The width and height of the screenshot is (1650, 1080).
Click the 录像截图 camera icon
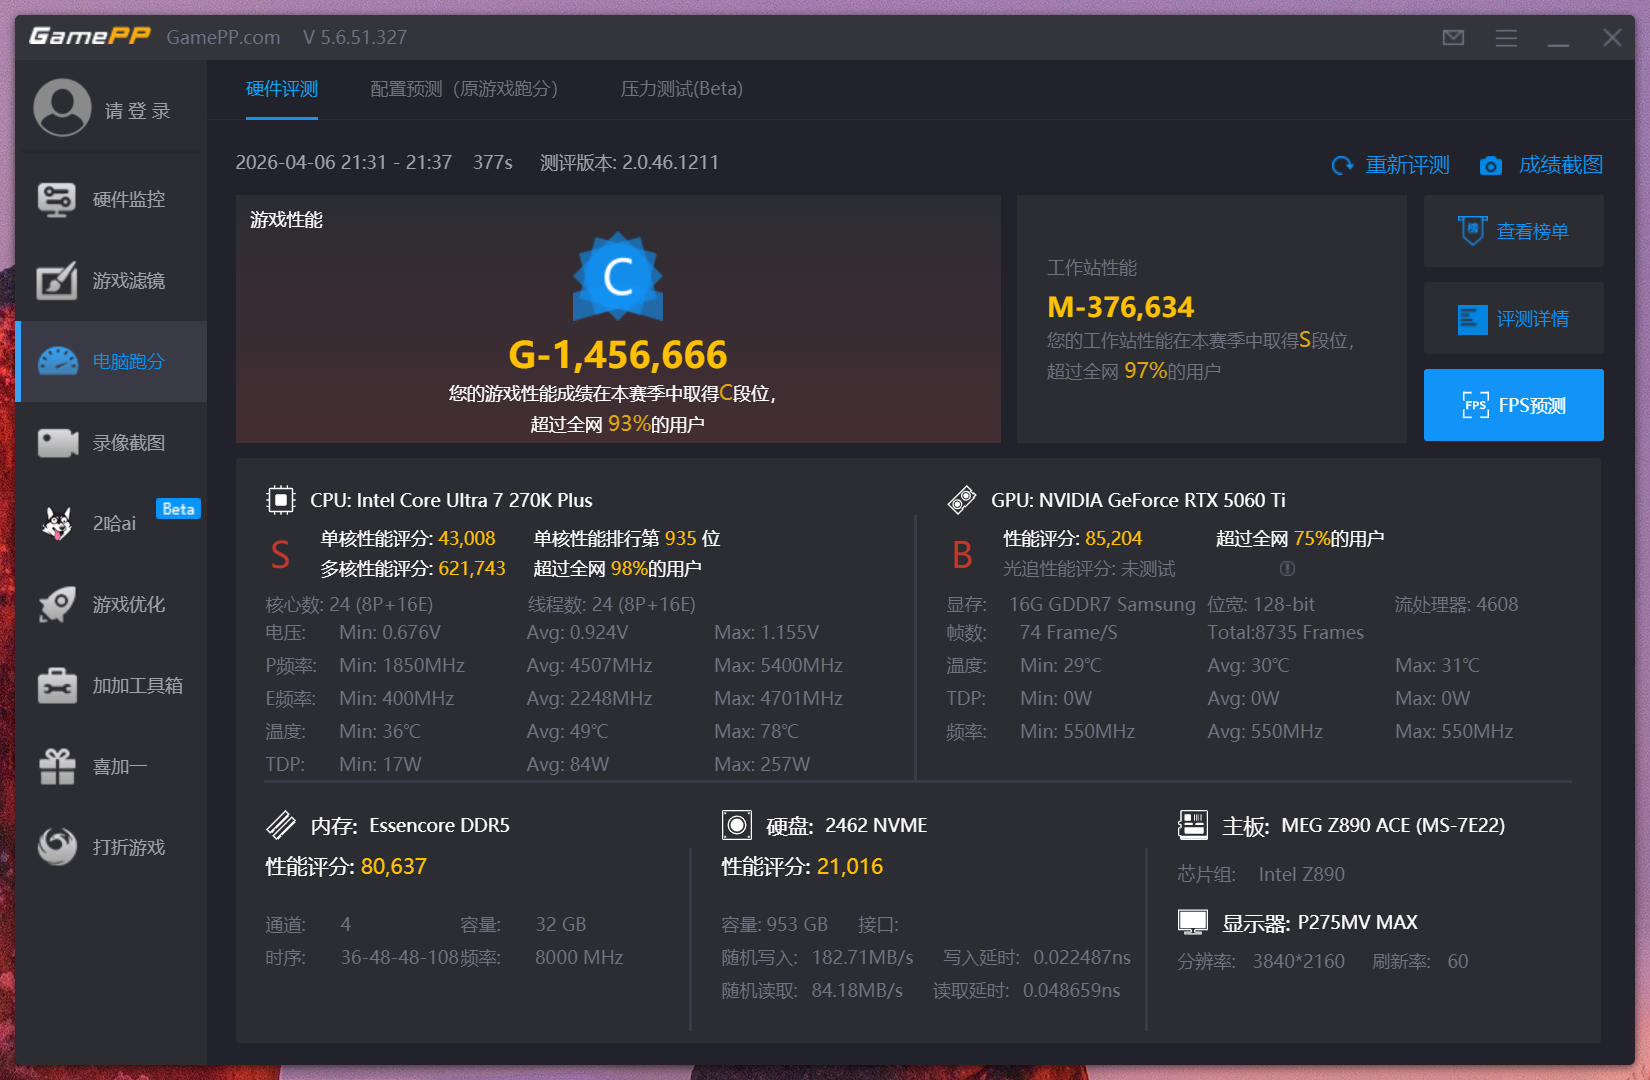coord(57,443)
